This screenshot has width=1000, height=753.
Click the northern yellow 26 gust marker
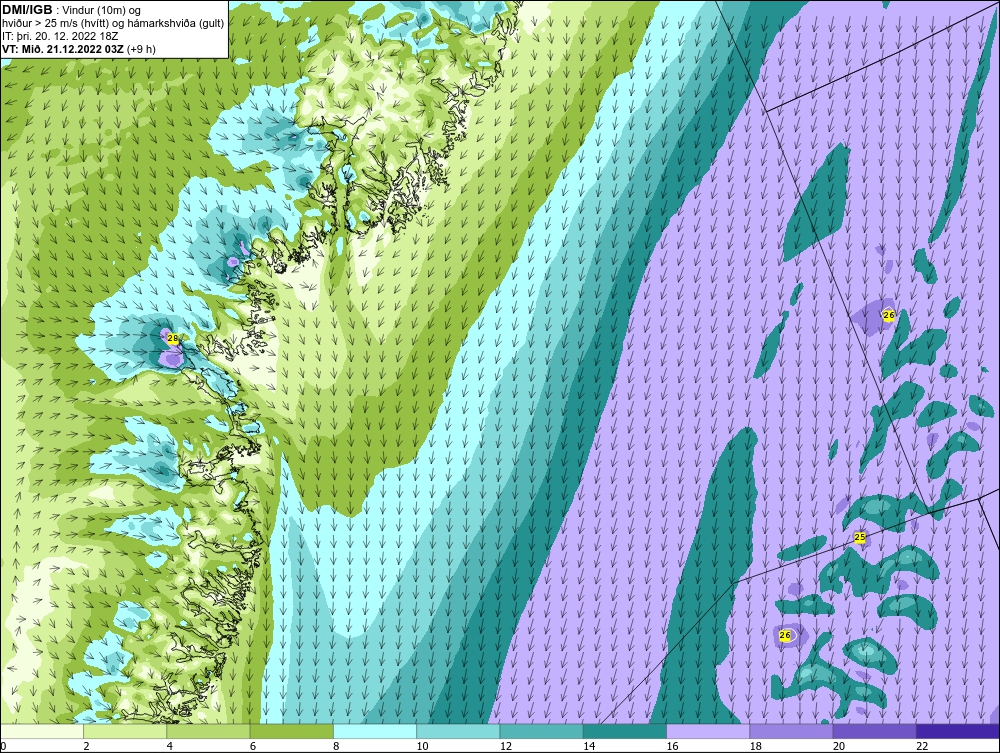point(888,315)
